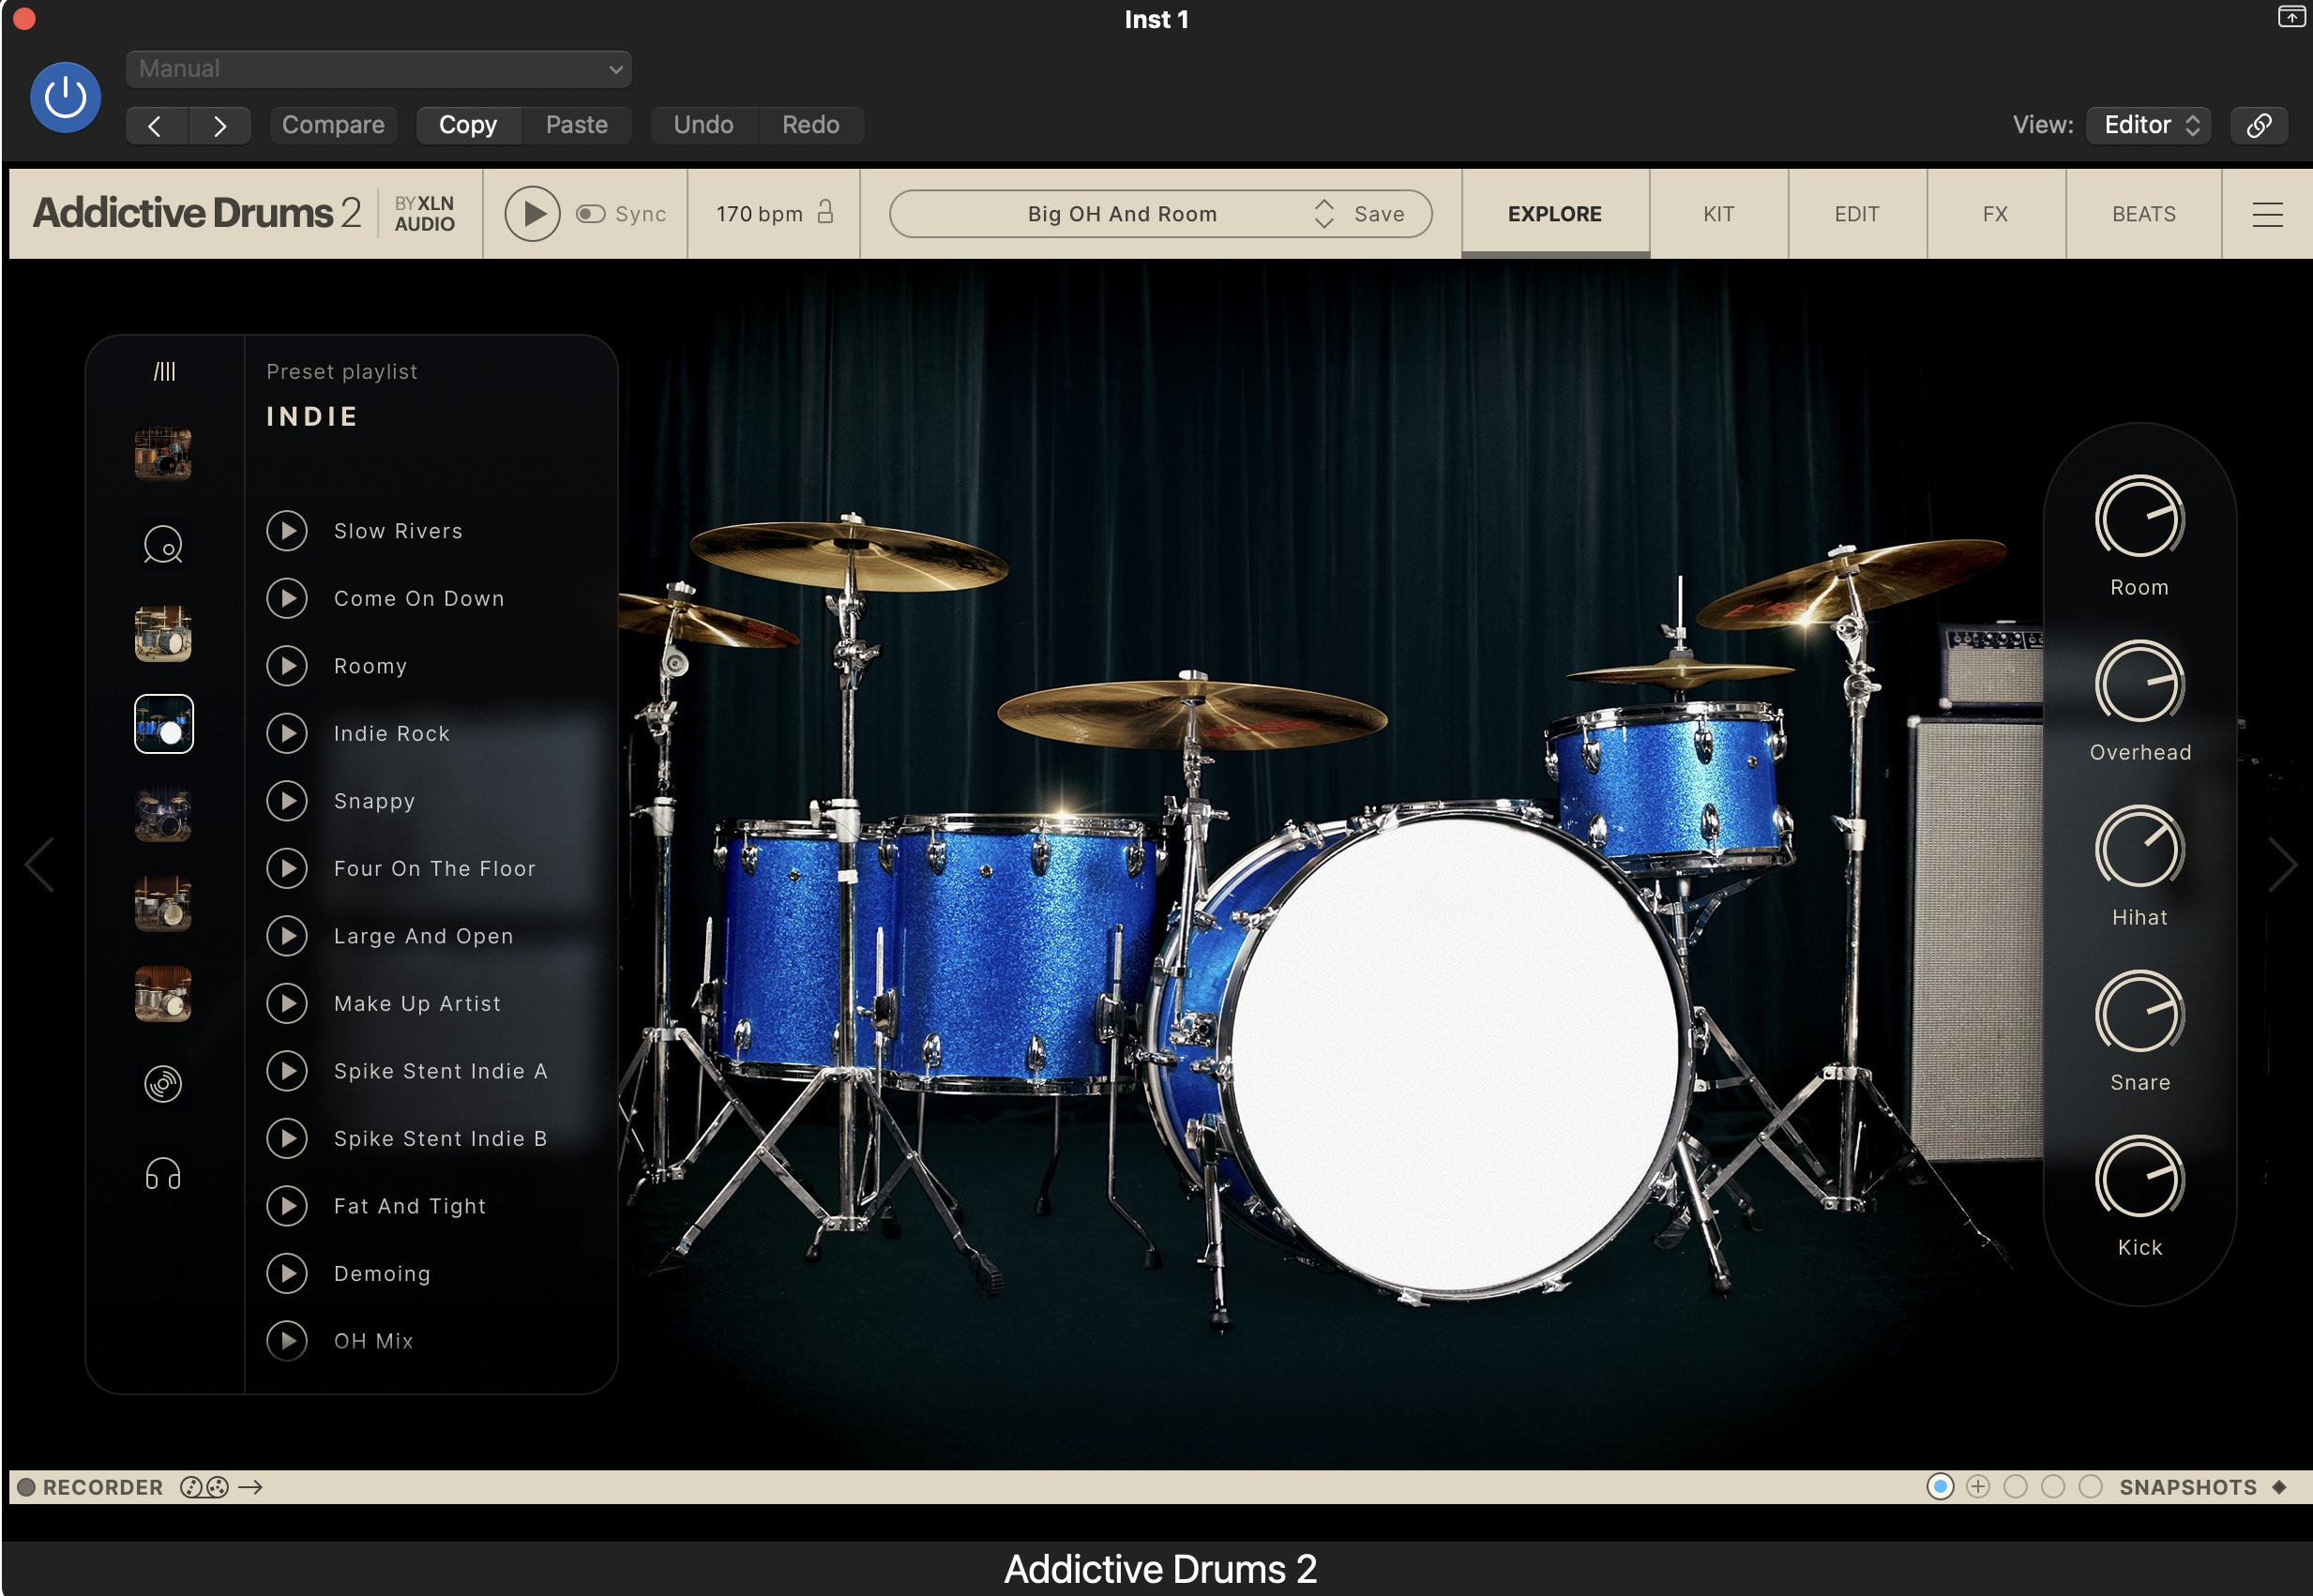
Task: Click the playlist library bars icon
Action: point(164,372)
